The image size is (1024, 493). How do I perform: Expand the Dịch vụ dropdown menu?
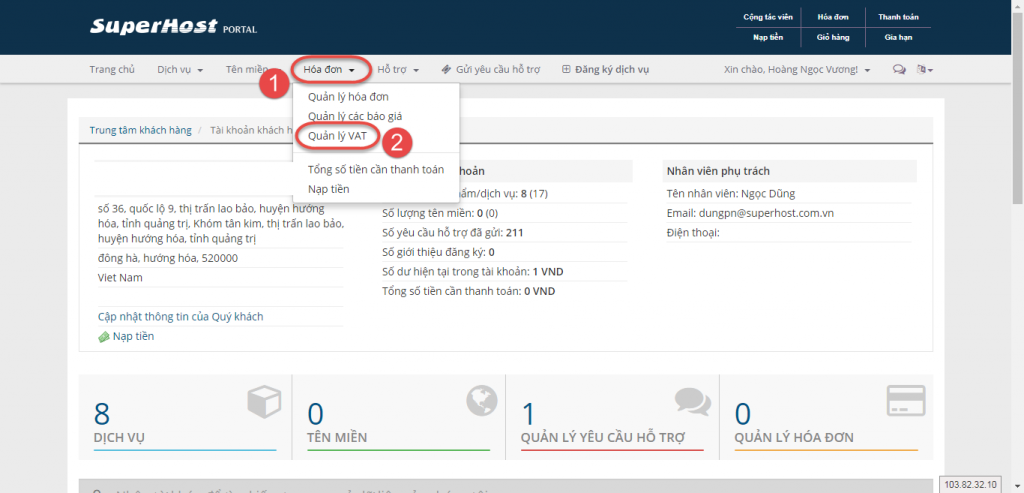coord(180,70)
